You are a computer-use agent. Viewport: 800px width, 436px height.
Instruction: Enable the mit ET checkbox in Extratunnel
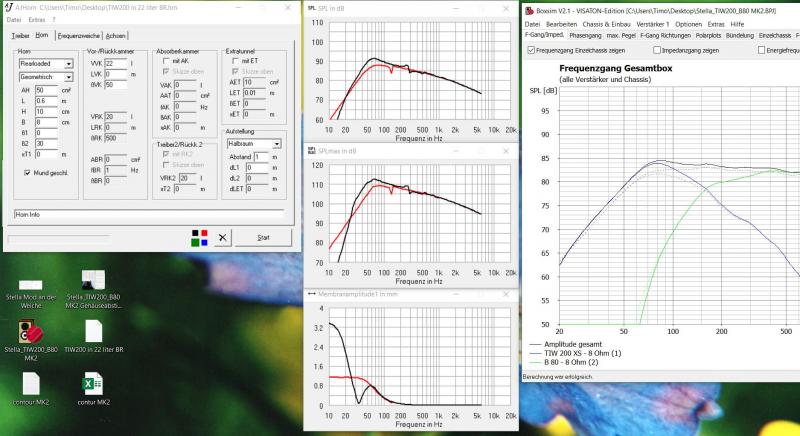[235, 61]
